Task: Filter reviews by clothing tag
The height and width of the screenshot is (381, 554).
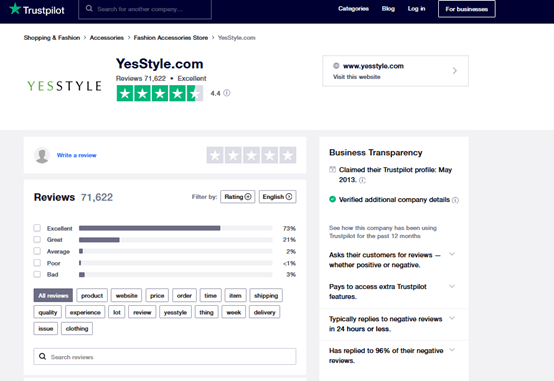Action: pos(77,328)
